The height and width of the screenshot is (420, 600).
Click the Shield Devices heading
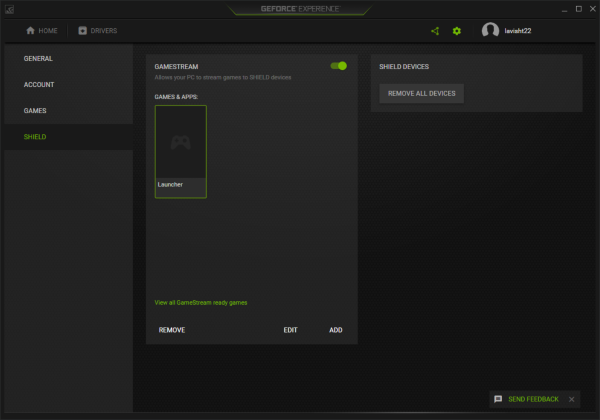[x=404, y=67]
